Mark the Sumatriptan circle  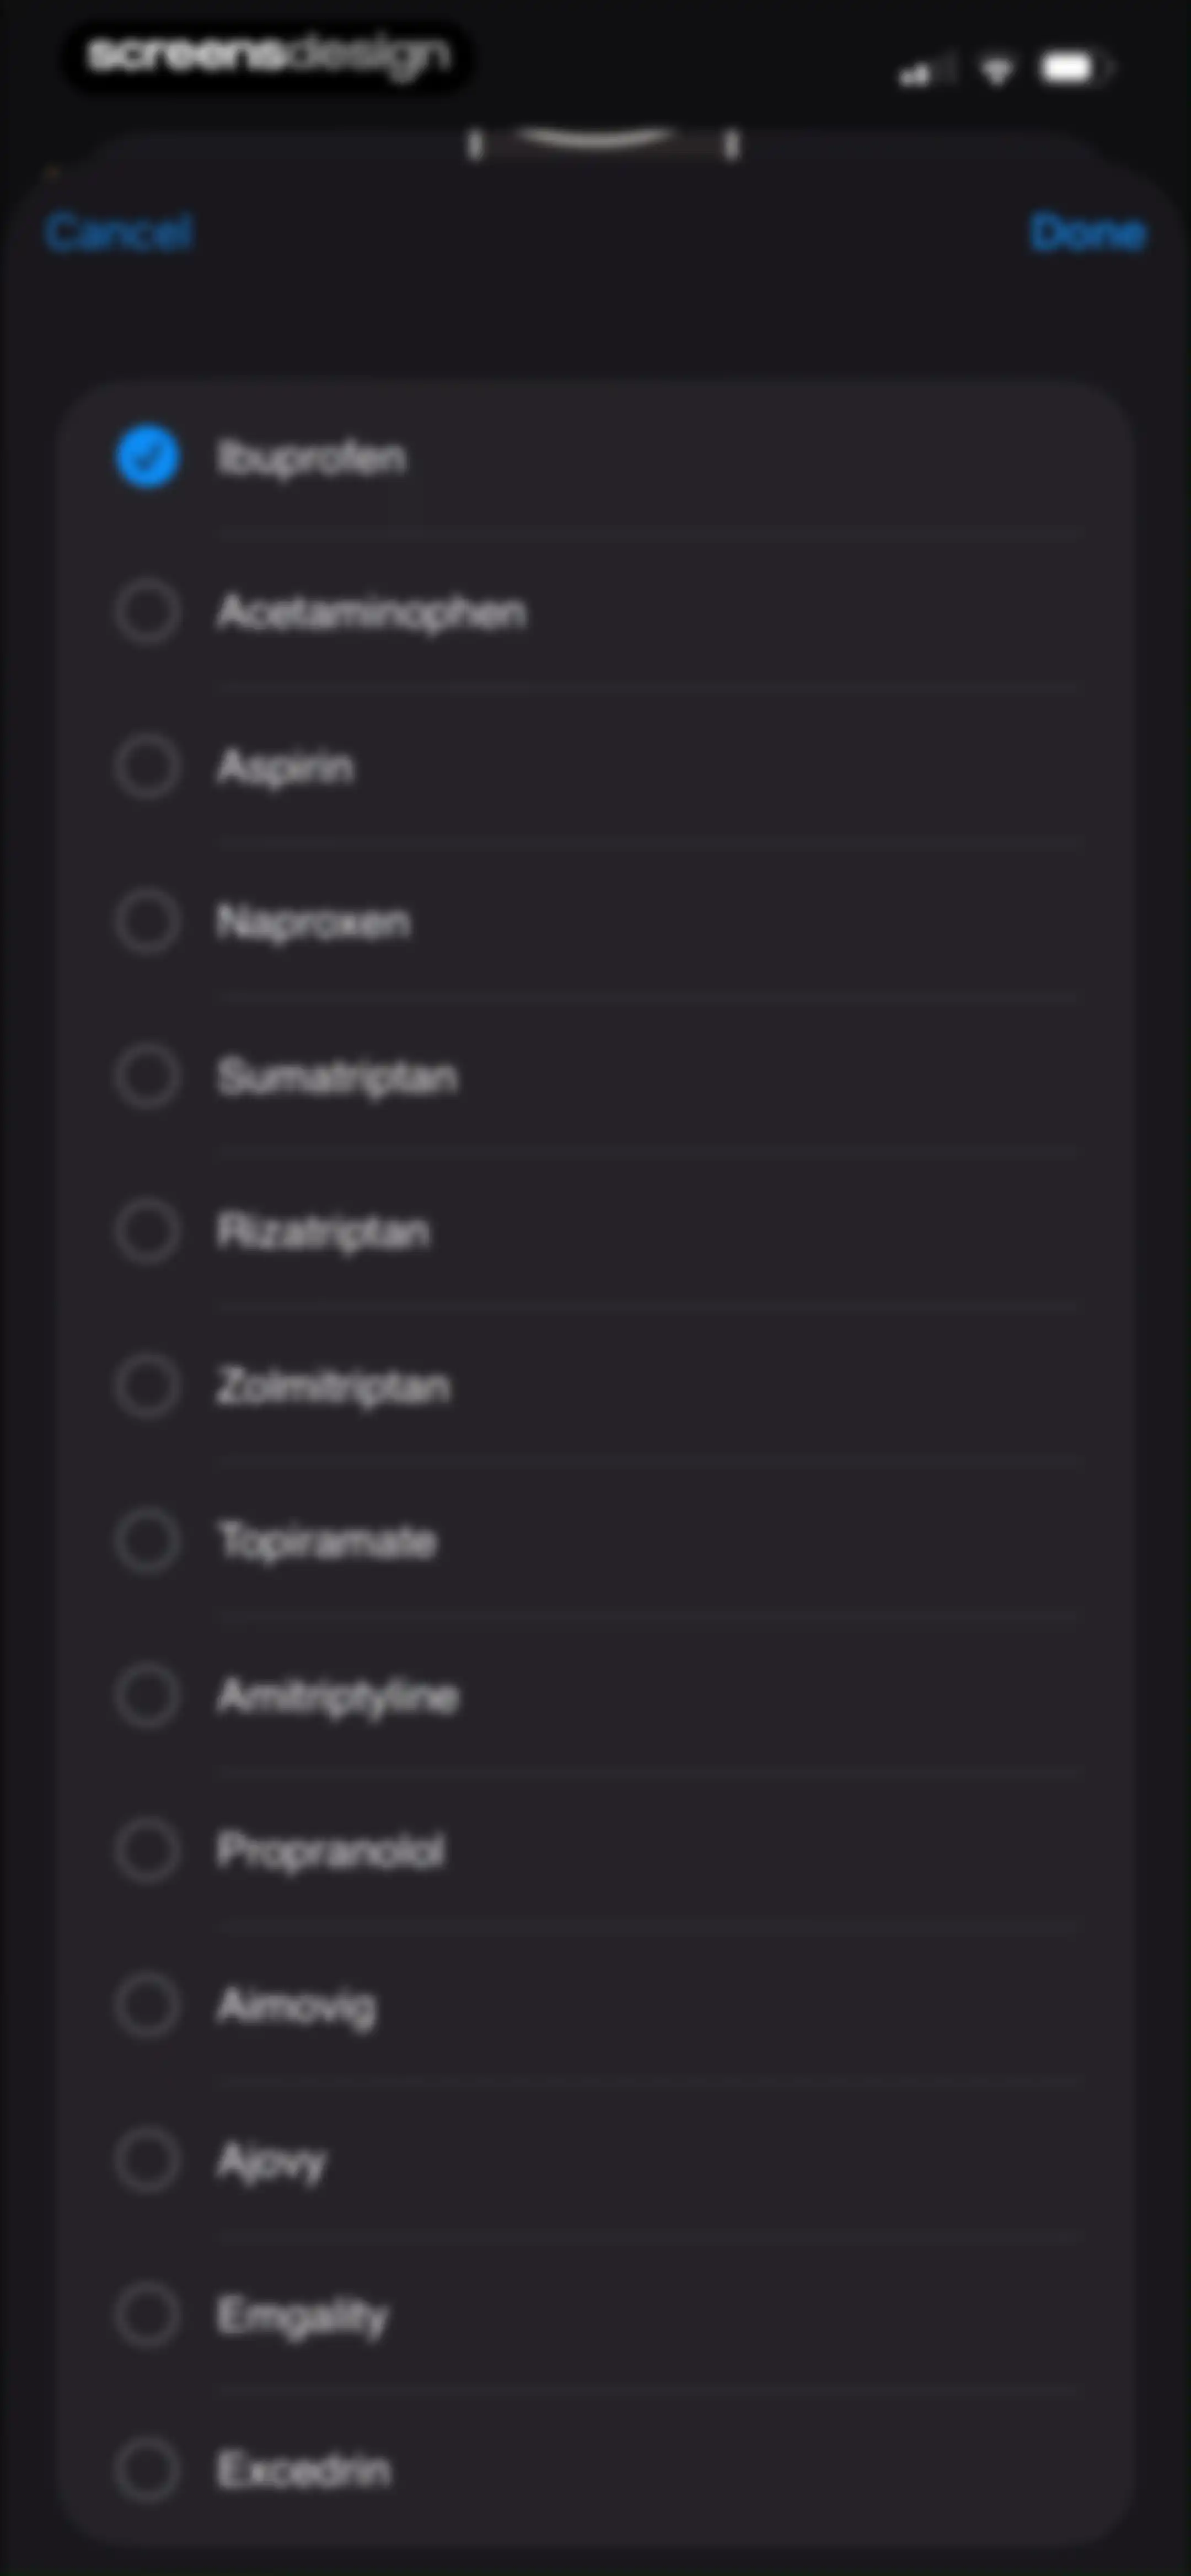pyautogui.click(x=147, y=1077)
